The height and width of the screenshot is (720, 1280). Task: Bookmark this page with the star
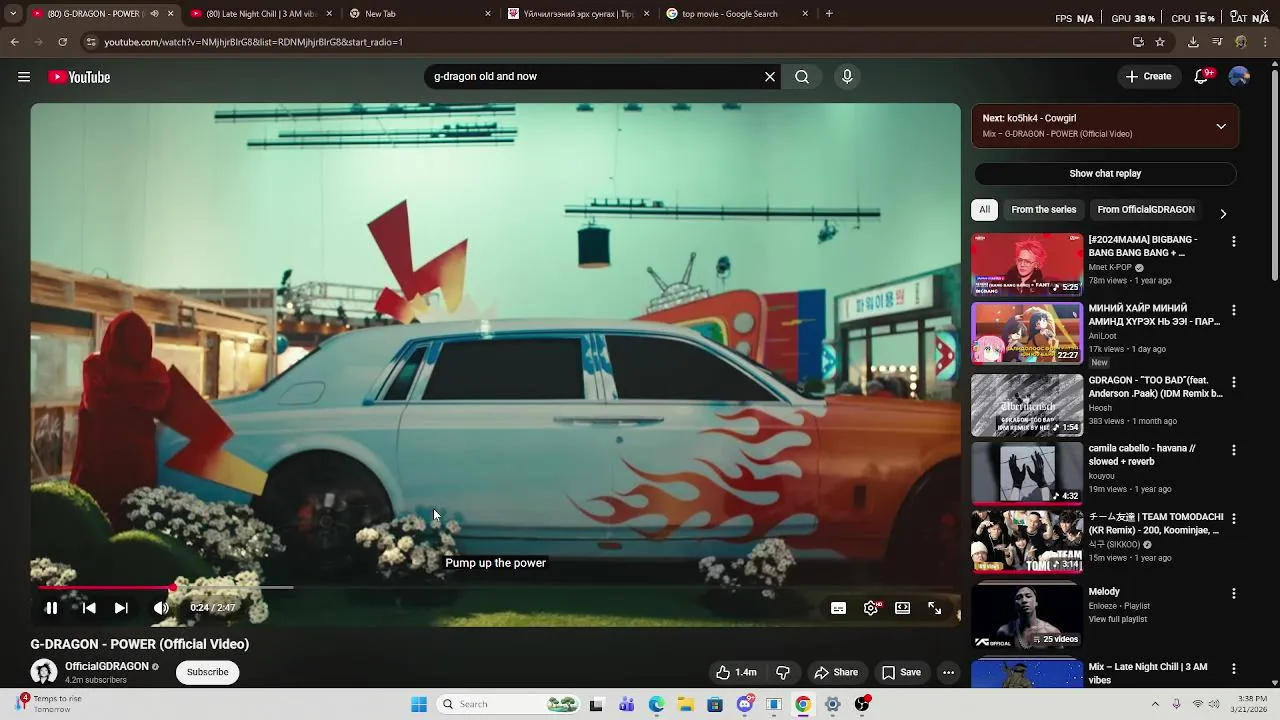coord(1160,42)
